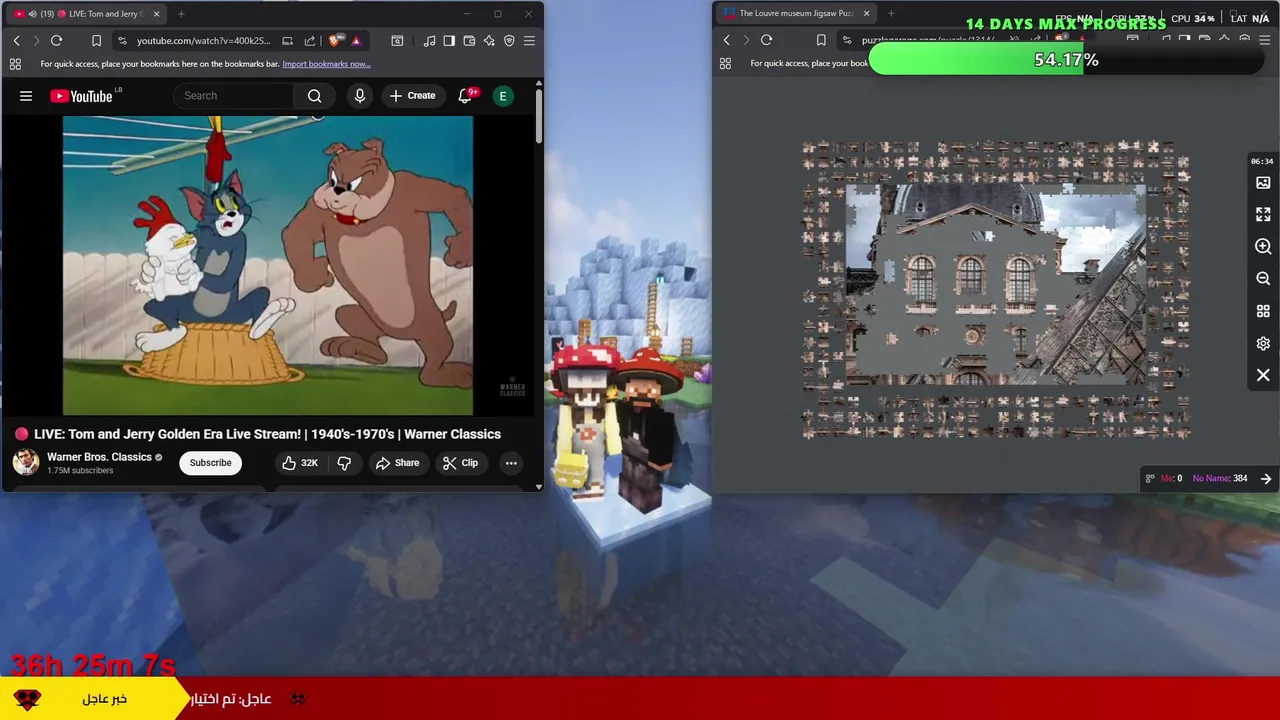Reload the YouTube page

57,41
